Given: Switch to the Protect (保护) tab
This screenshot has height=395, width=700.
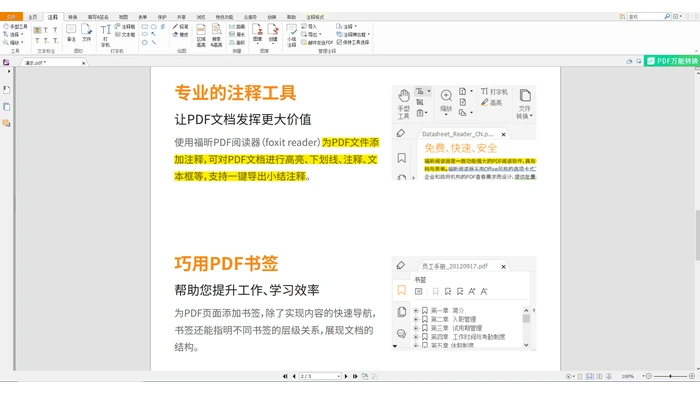Looking at the screenshot, I should click(162, 17).
